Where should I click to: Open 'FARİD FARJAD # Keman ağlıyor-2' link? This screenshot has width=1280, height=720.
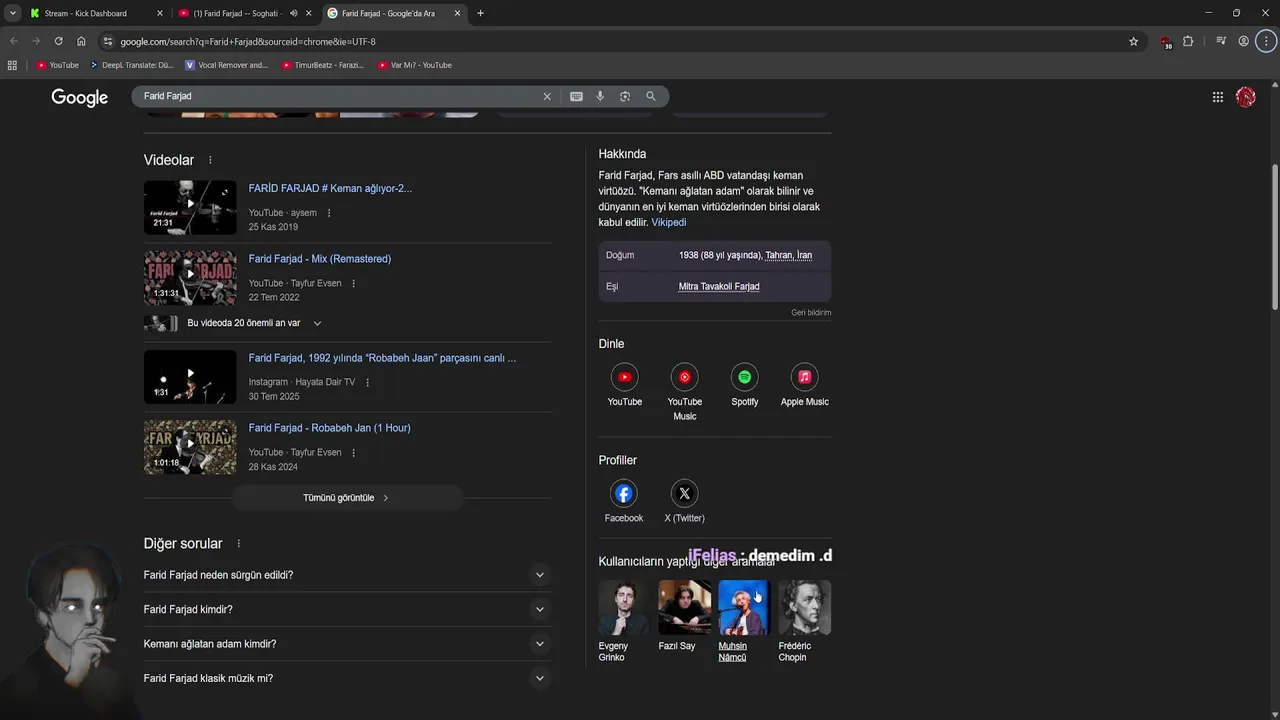coord(330,188)
